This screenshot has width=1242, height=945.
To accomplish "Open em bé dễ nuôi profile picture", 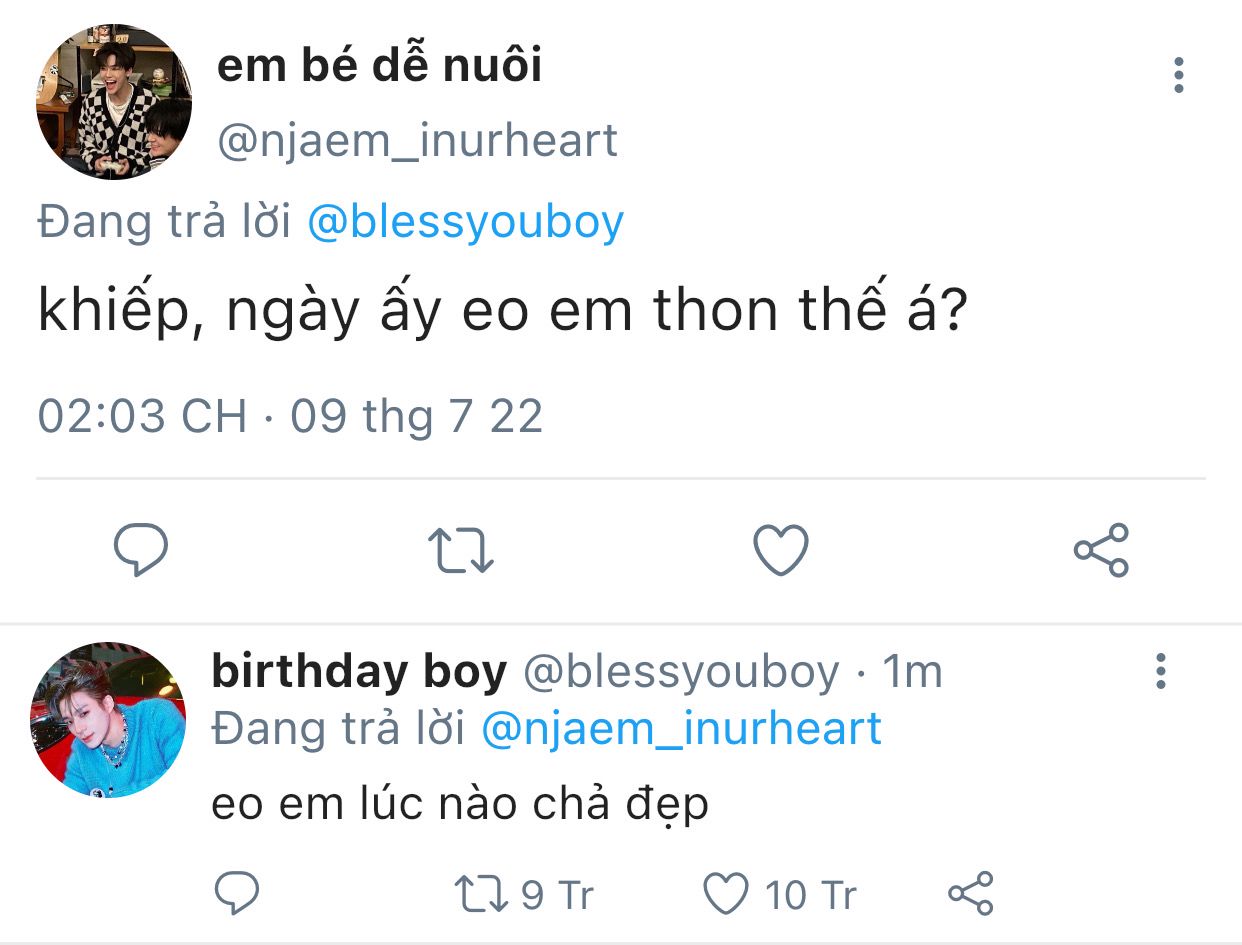I will [113, 102].
